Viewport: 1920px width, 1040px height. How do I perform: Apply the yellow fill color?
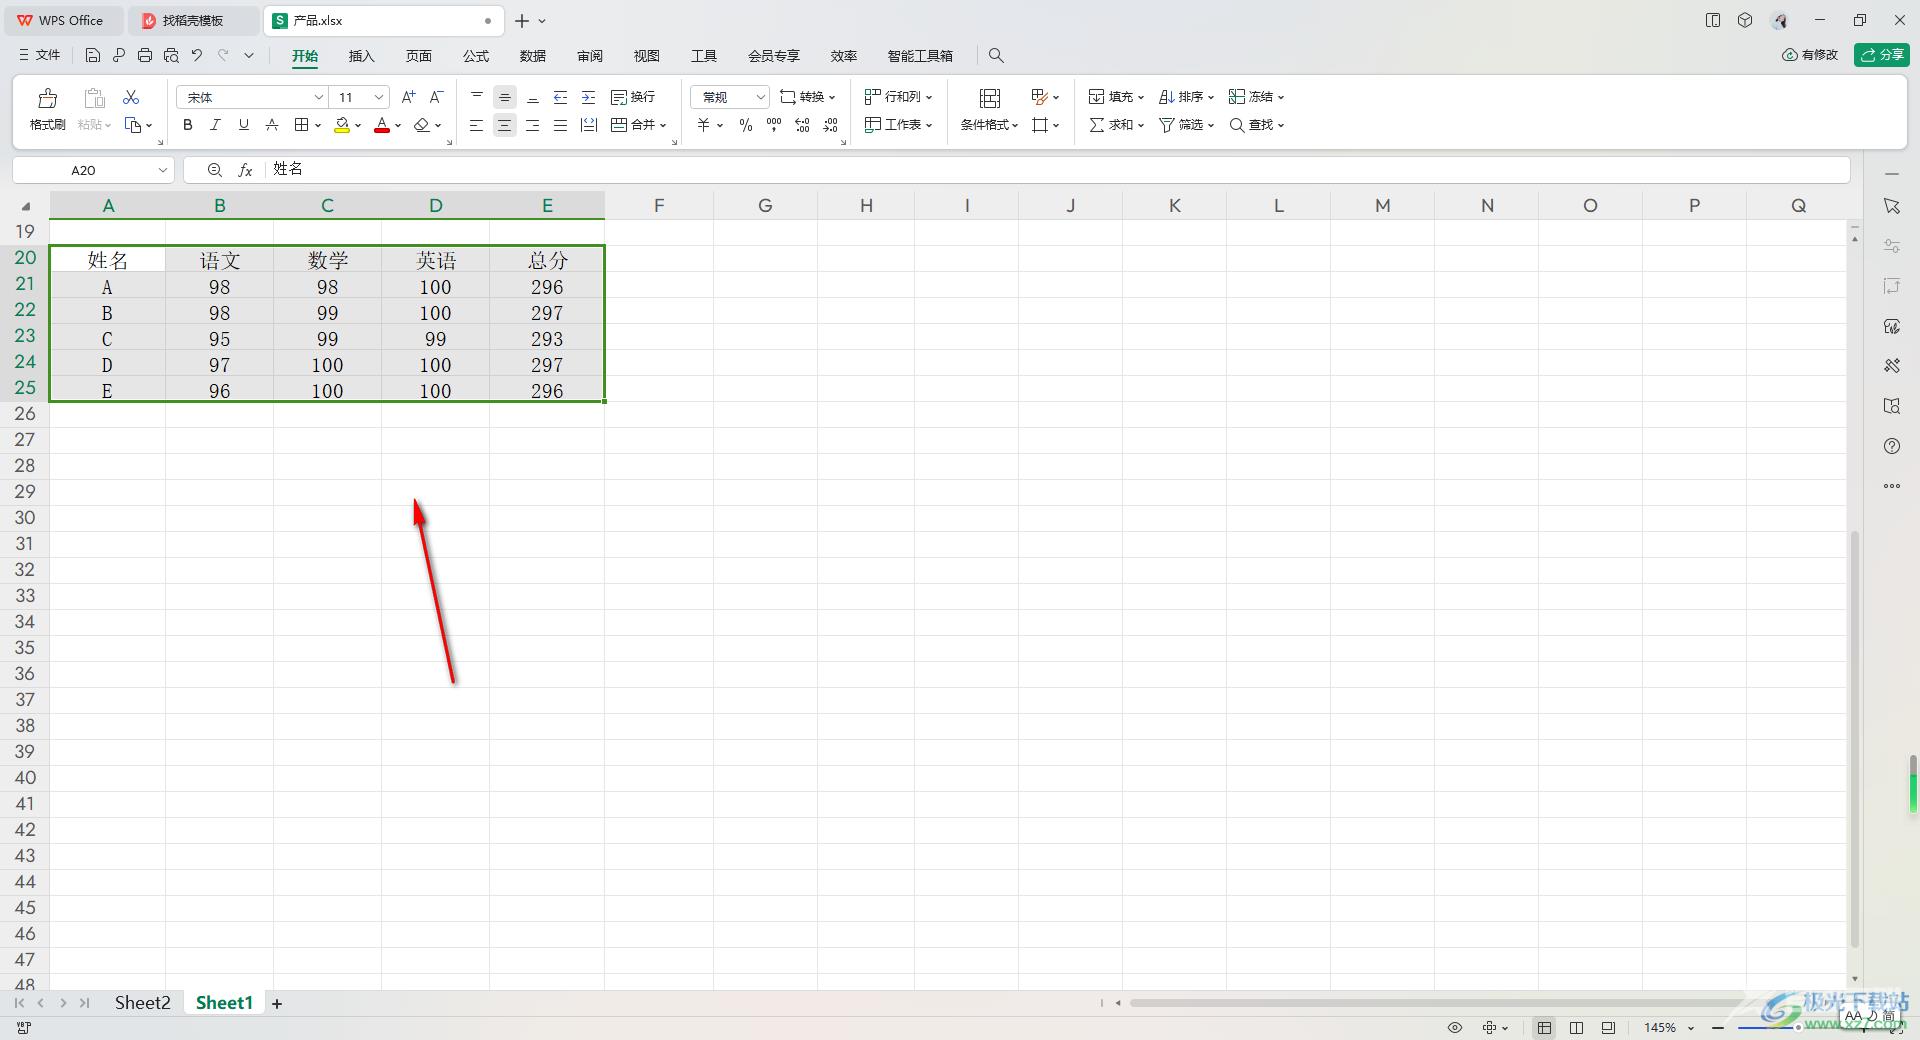coord(342,125)
